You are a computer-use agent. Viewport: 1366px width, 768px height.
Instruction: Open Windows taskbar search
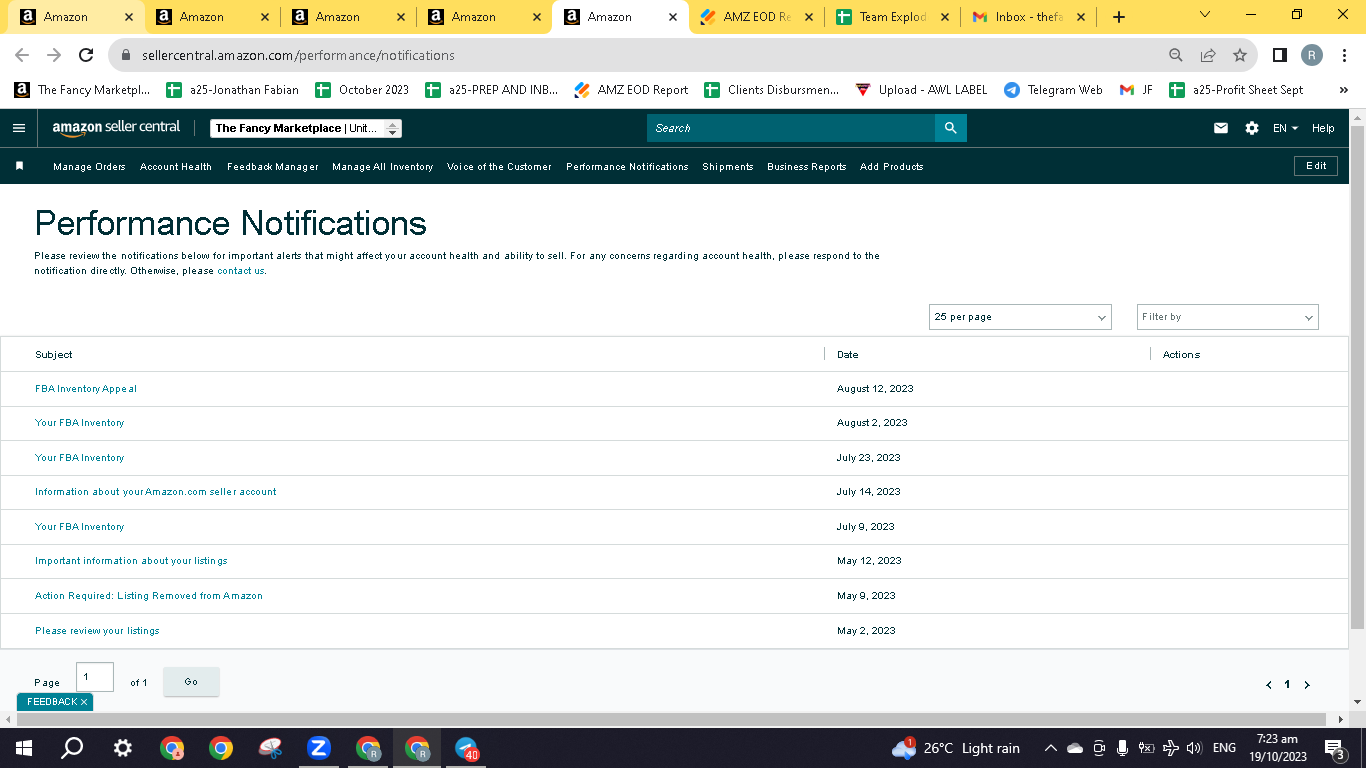72,748
